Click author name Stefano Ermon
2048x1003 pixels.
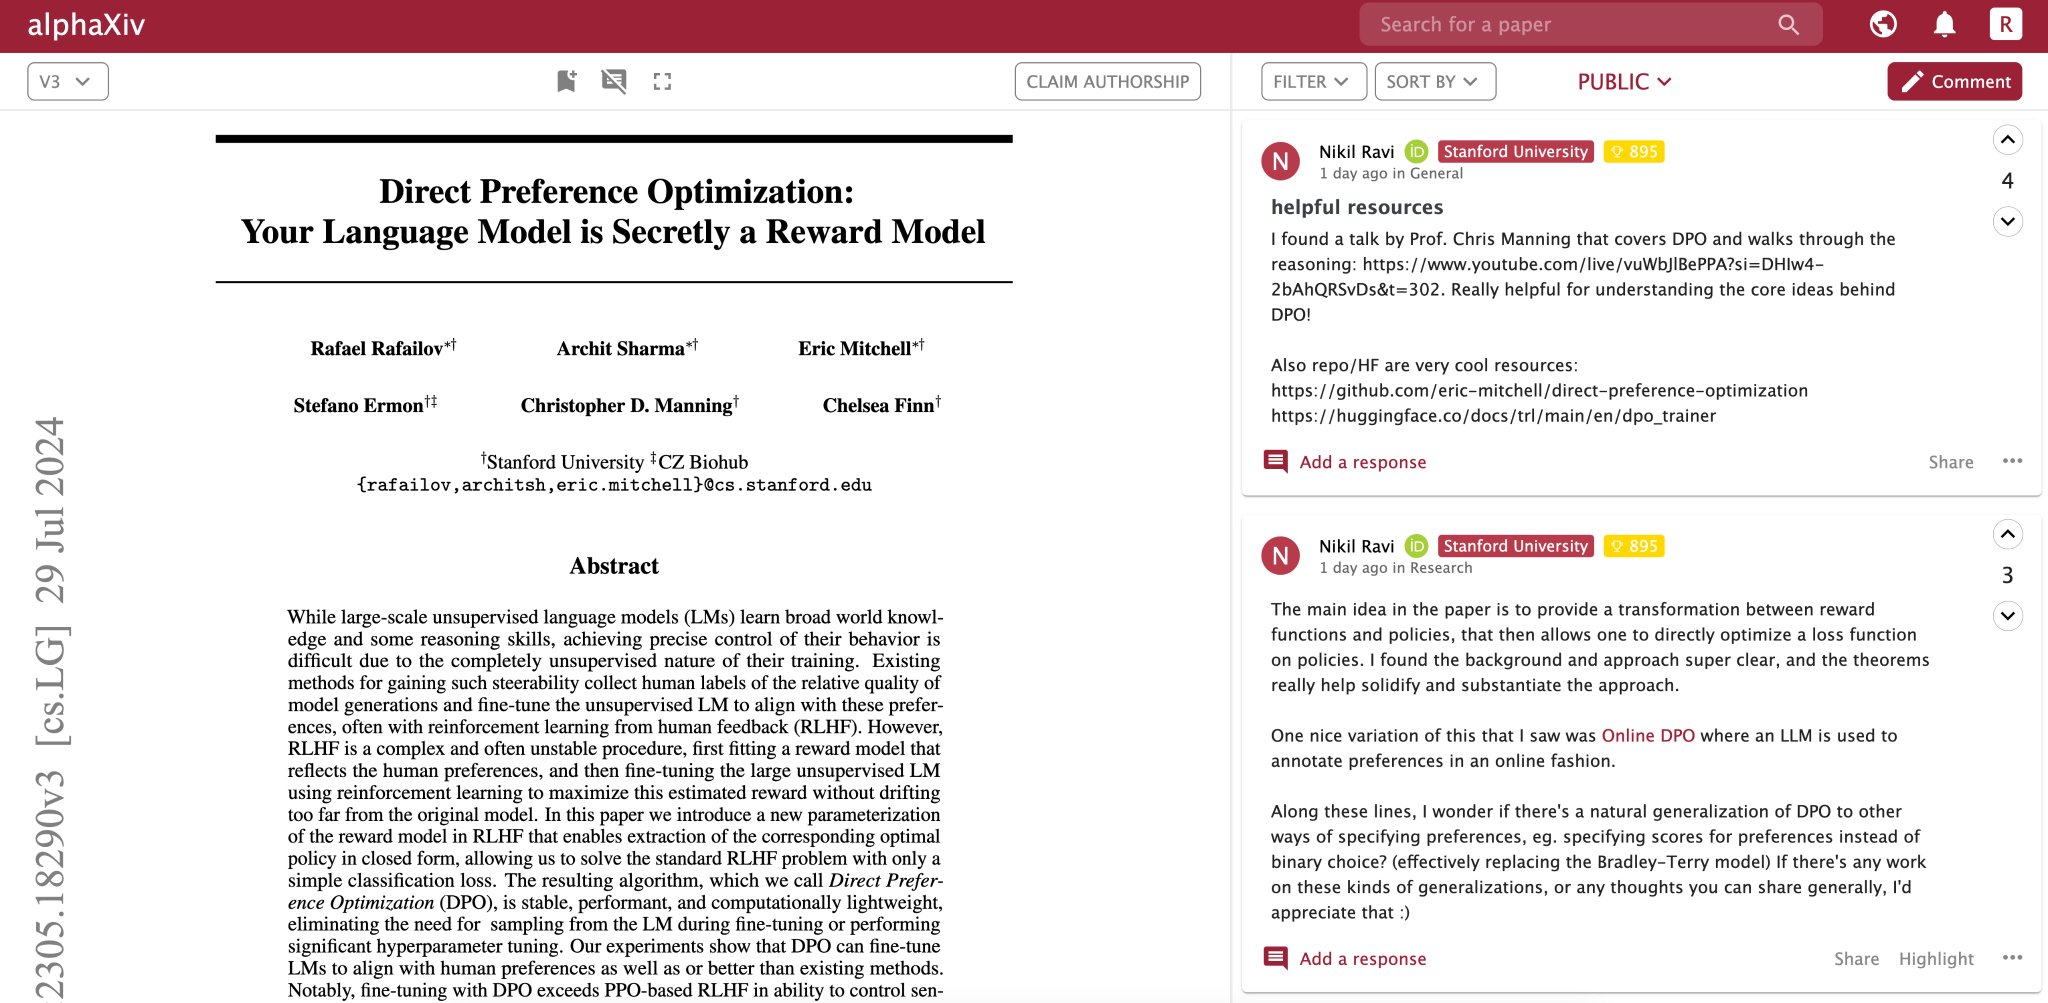[x=358, y=406]
